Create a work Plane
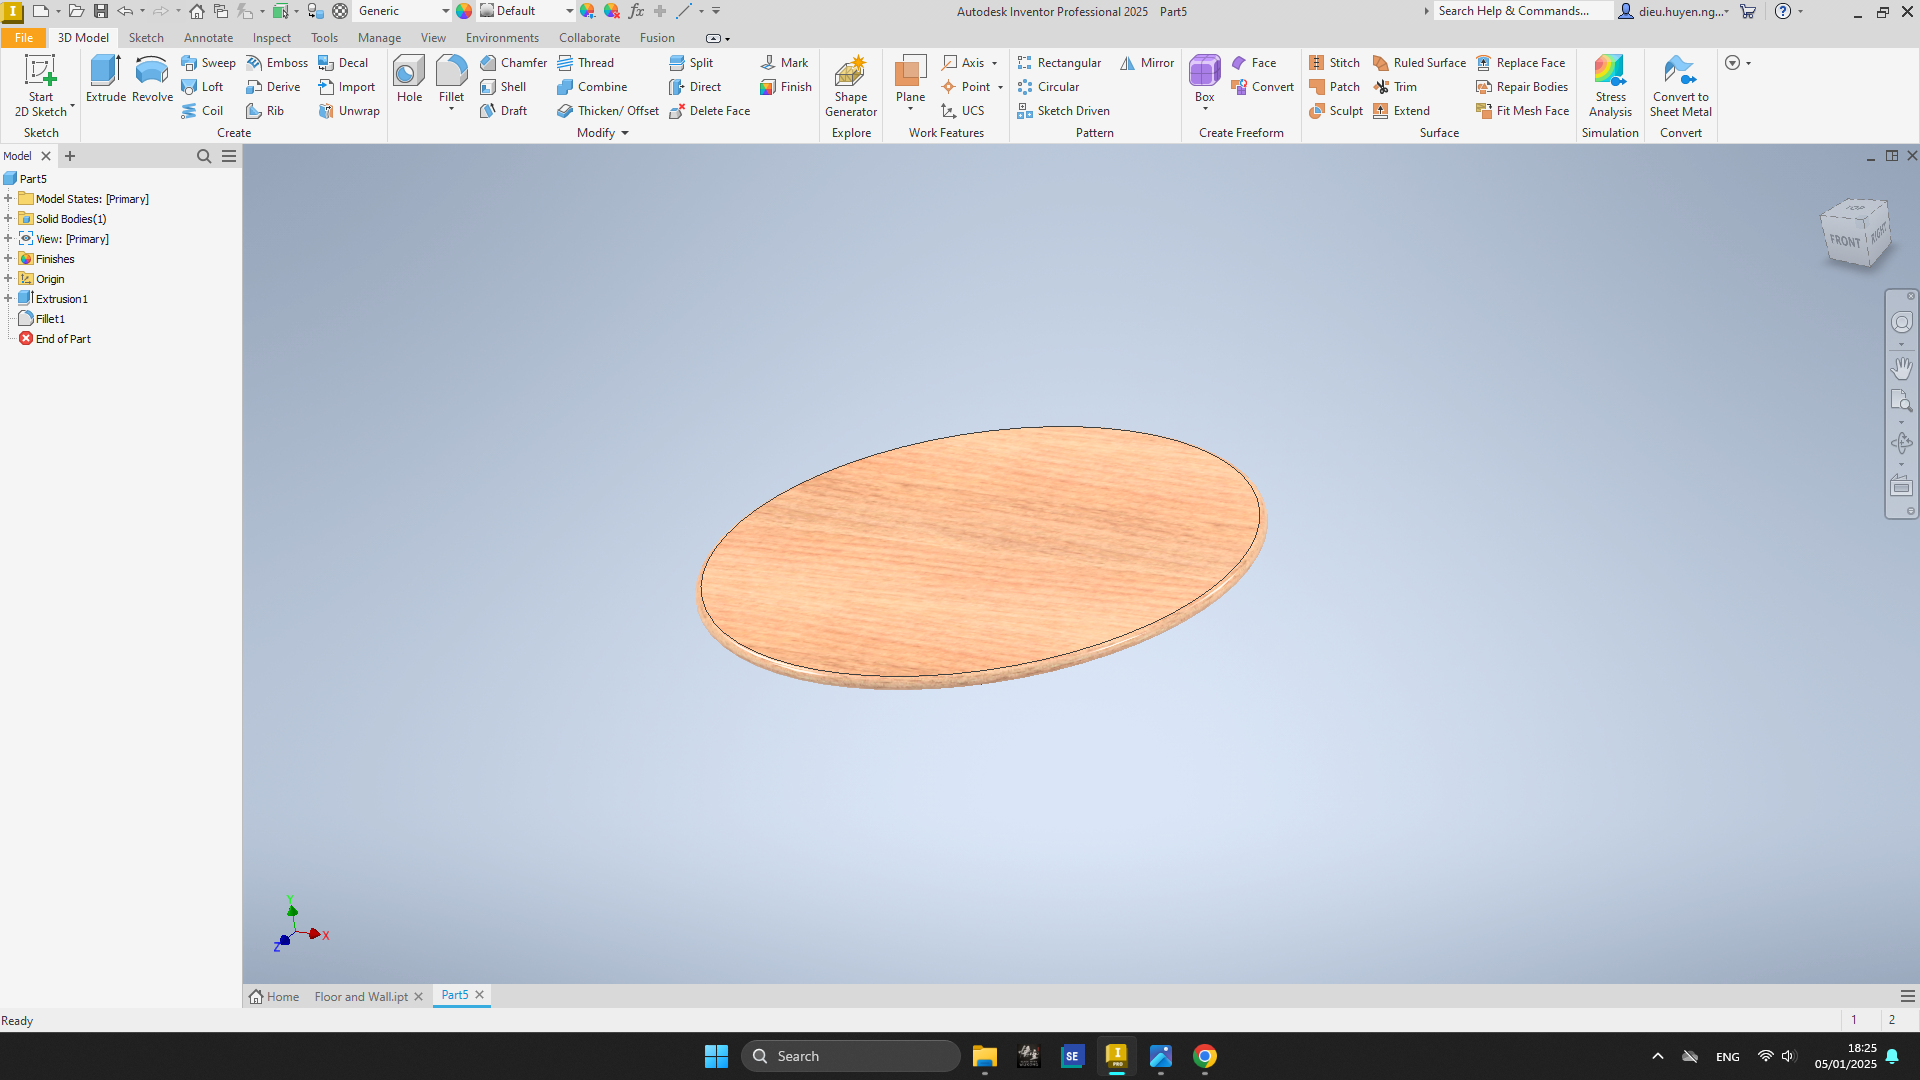The image size is (1920, 1080). click(x=910, y=79)
